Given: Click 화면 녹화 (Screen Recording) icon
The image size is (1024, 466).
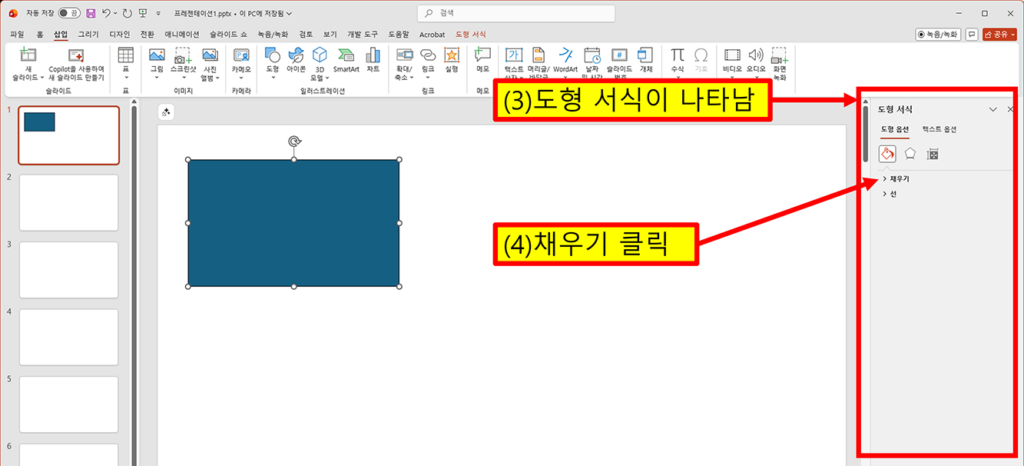Looking at the screenshot, I should 779,55.
